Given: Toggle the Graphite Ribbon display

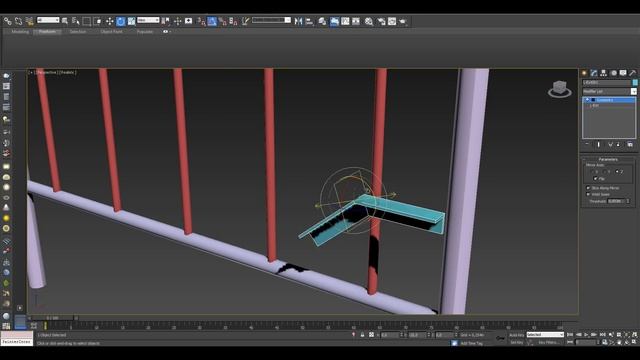Looking at the screenshot, I should 334,21.
